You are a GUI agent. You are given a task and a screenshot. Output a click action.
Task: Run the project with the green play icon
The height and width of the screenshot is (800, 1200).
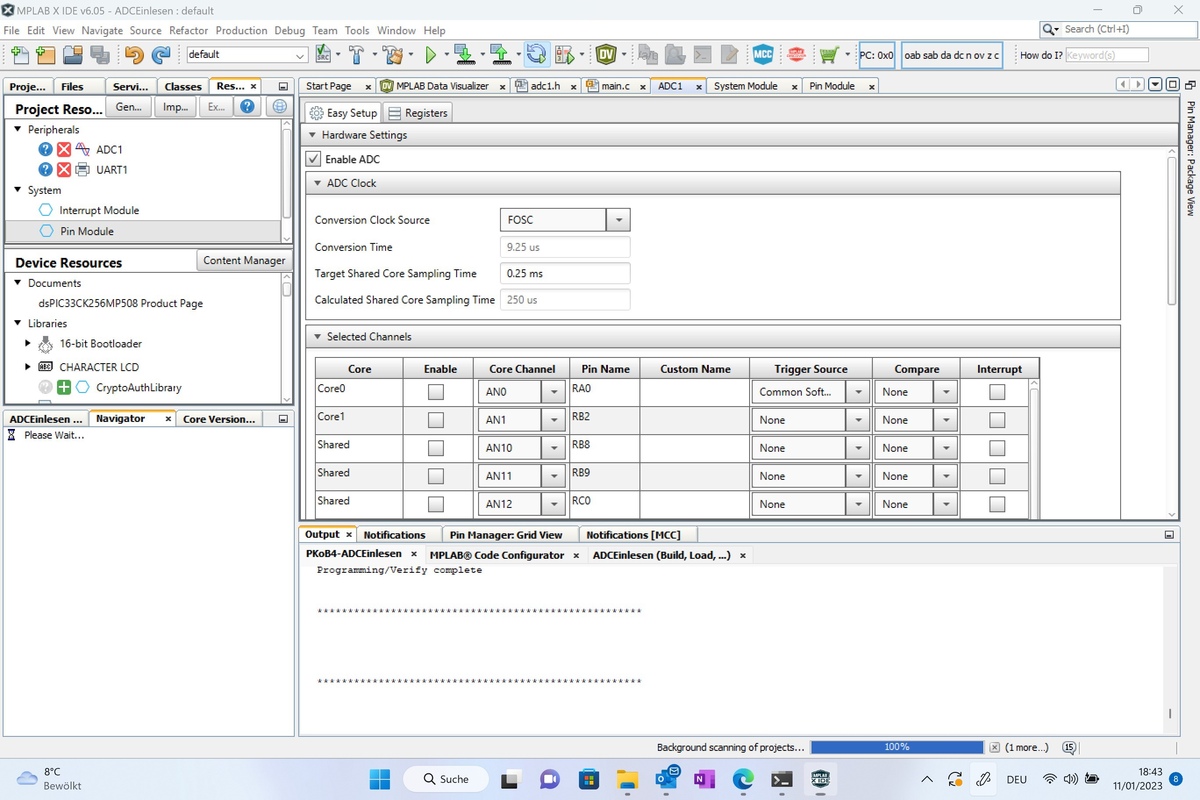[431, 55]
